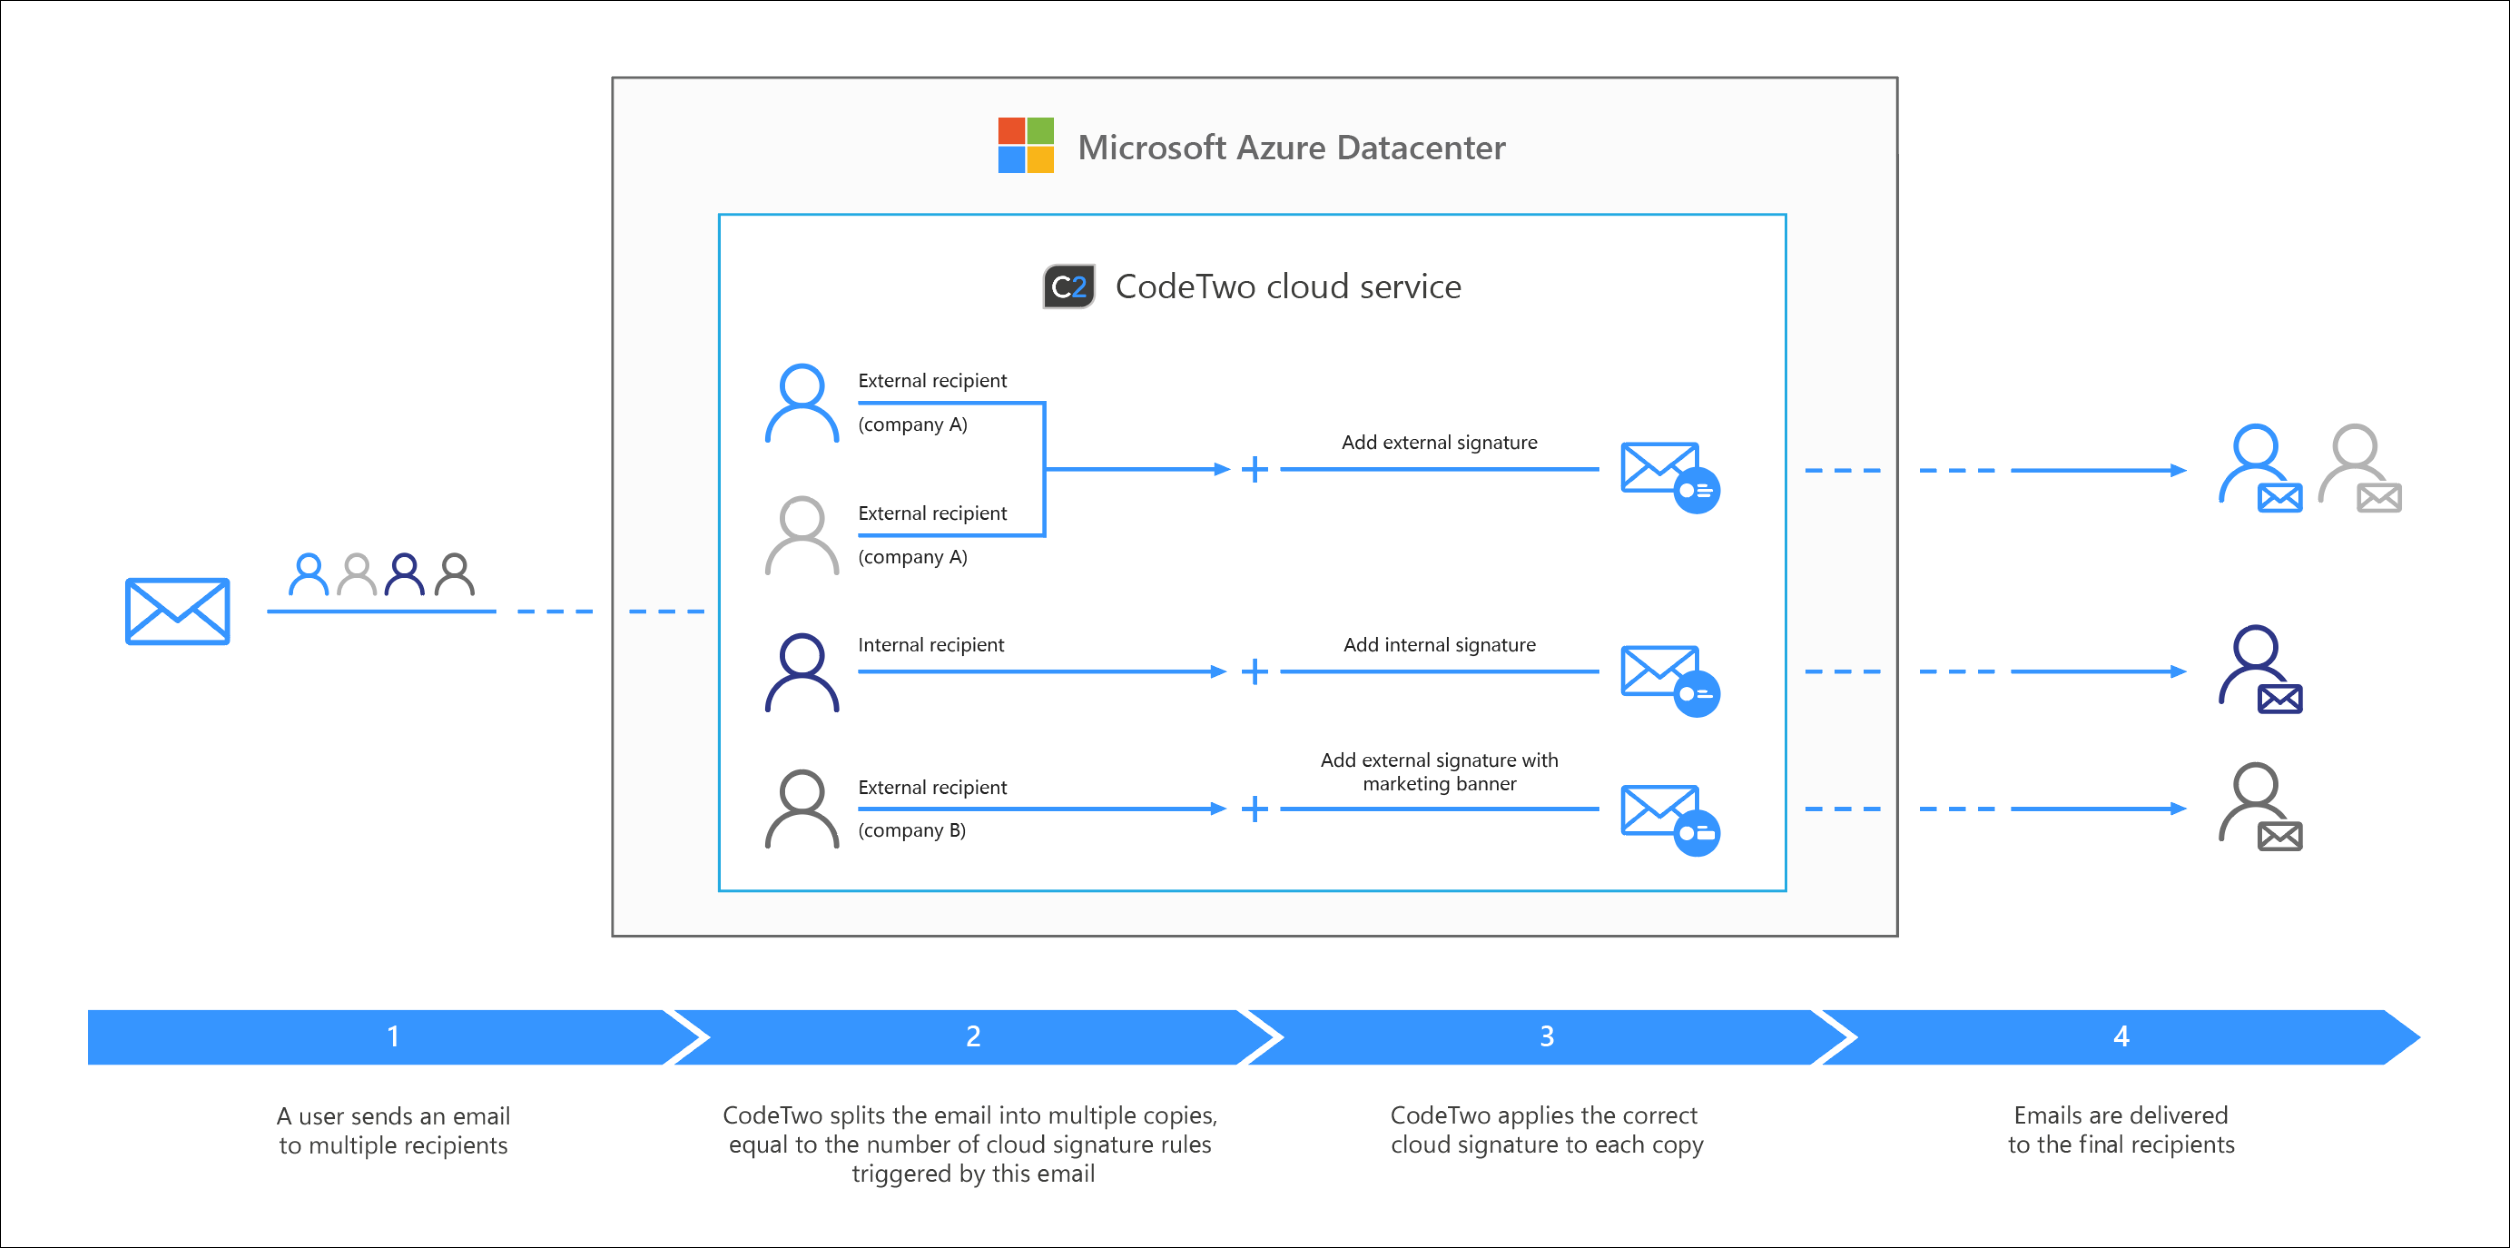
Task: Click the Add internal signature label
Action: point(1439,645)
